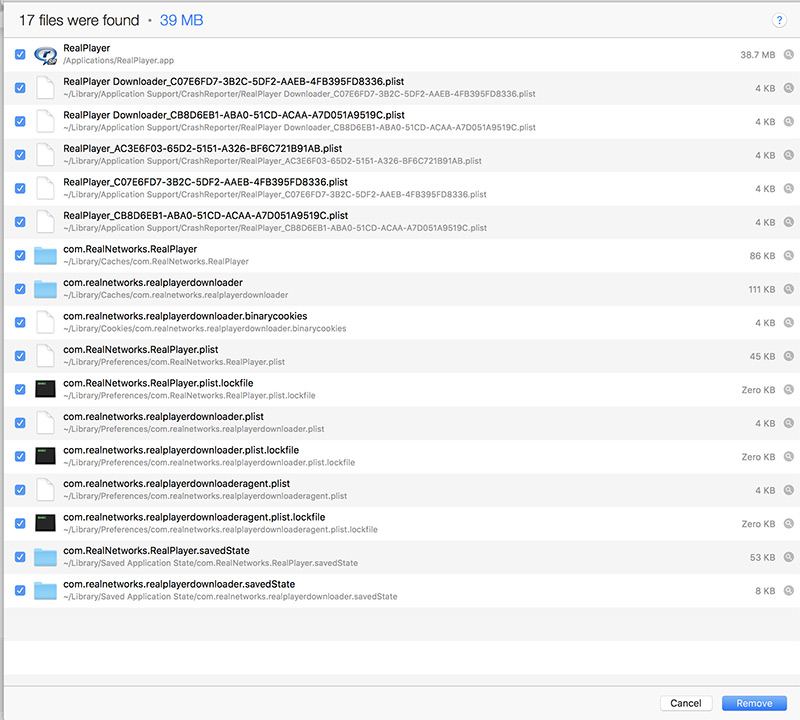The image size is (800, 720).
Task: Select RealPlayer_CB8D6EB1-ABA0-51CD-ACAA-A7D051A9519C.plist filename
Action: tap(206, 216)
